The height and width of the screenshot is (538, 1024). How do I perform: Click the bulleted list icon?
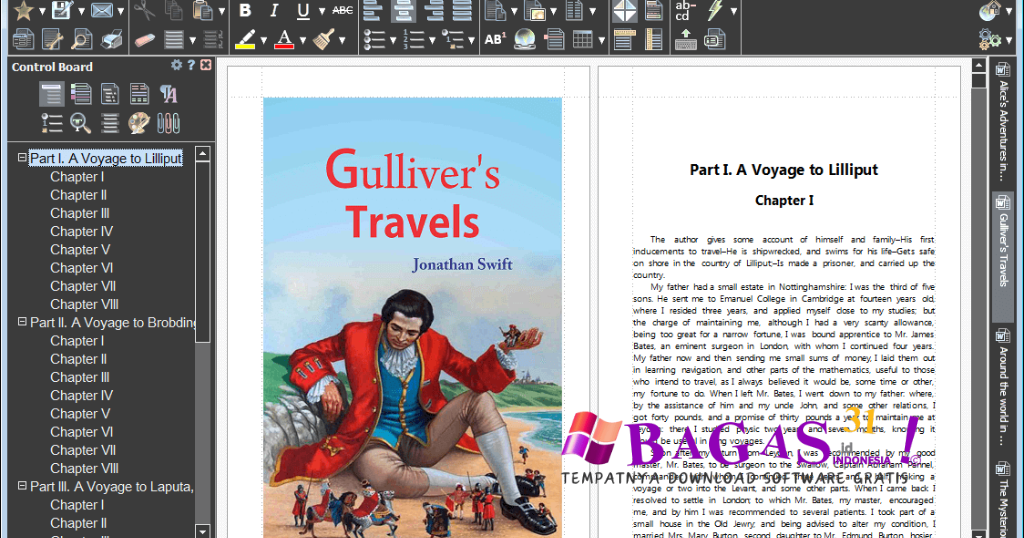coord(374,40)
